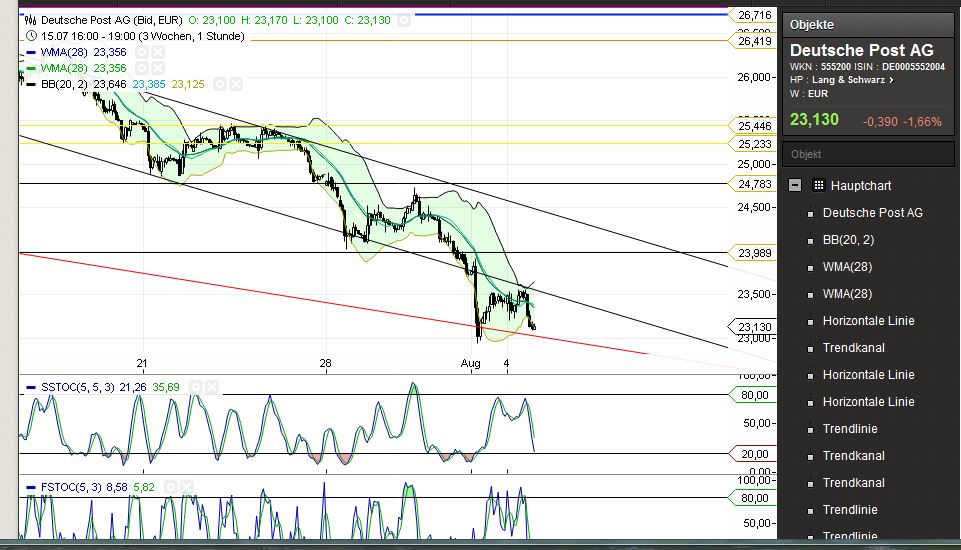The width and height of the screenshot is (961, 550).
Task: Click the 15.07 16:00 - 19:00 time range text
Action: tap(143, 36)
